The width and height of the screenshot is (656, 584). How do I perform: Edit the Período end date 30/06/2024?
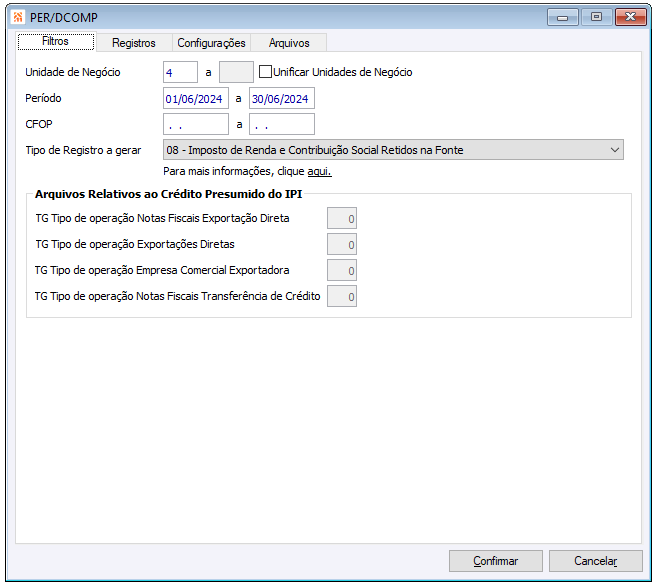282,98
